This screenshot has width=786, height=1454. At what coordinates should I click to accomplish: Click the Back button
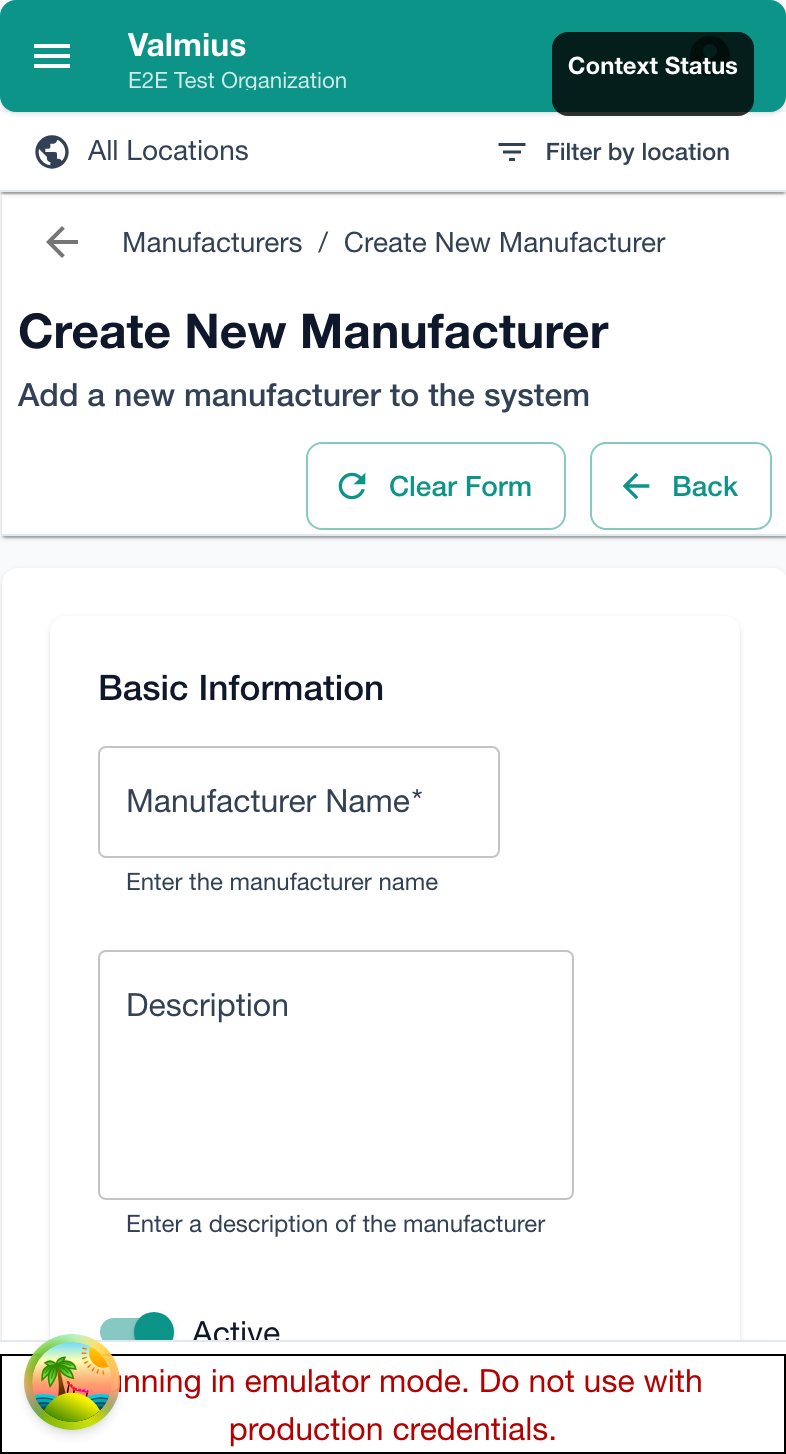click(x=681, y=486)
